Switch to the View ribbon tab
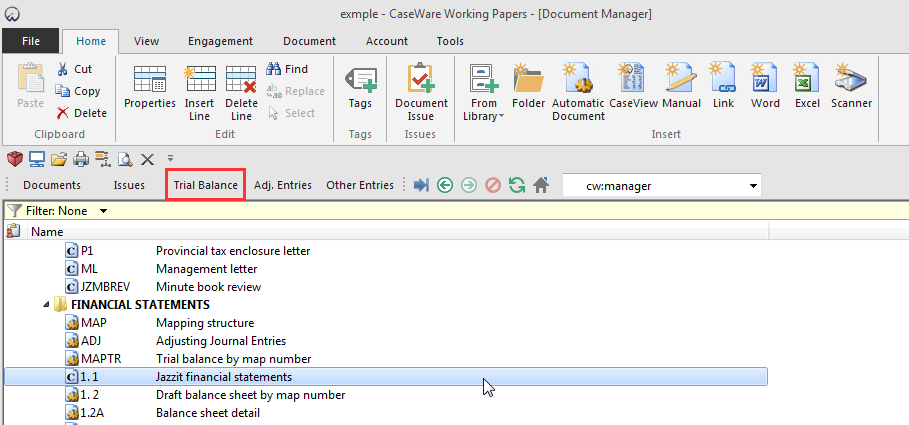Screen dimensions: 909x425 (146, 41)
